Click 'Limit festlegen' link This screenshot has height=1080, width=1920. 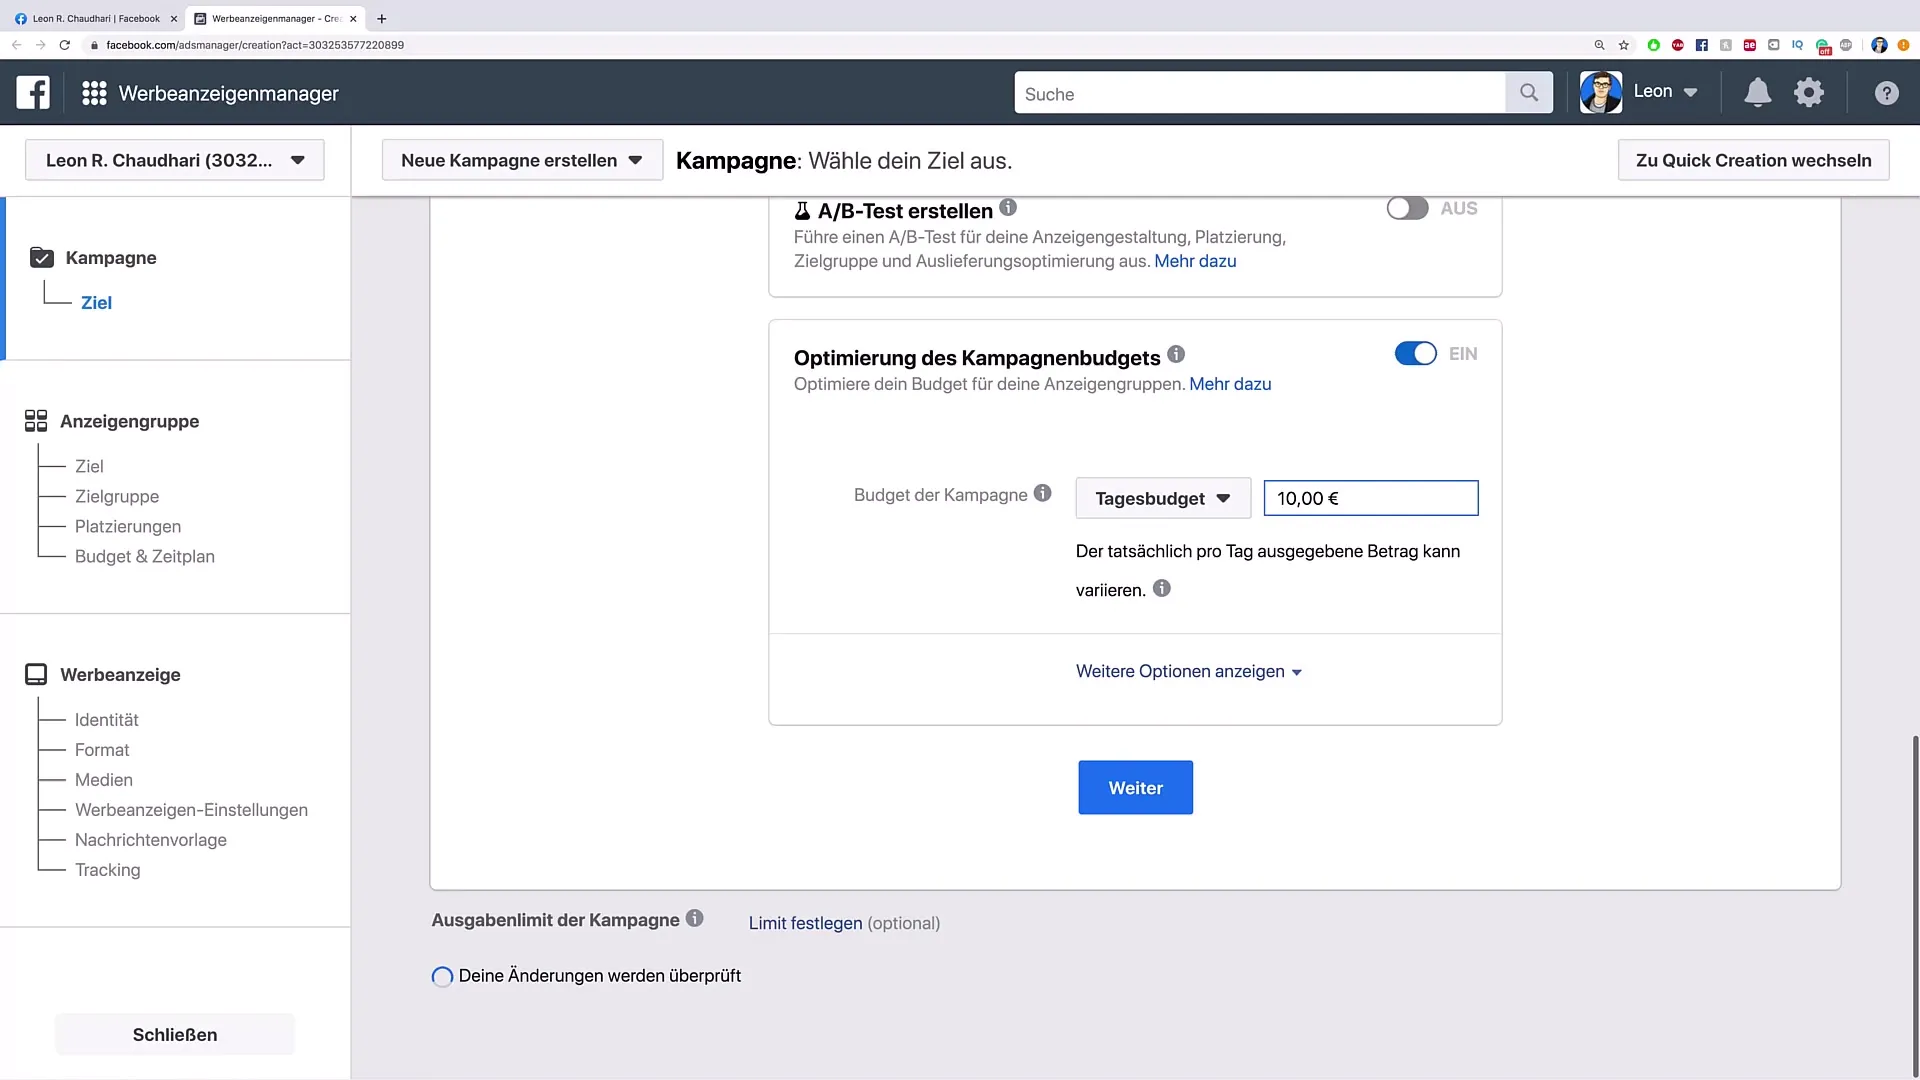tap(805, 923)
